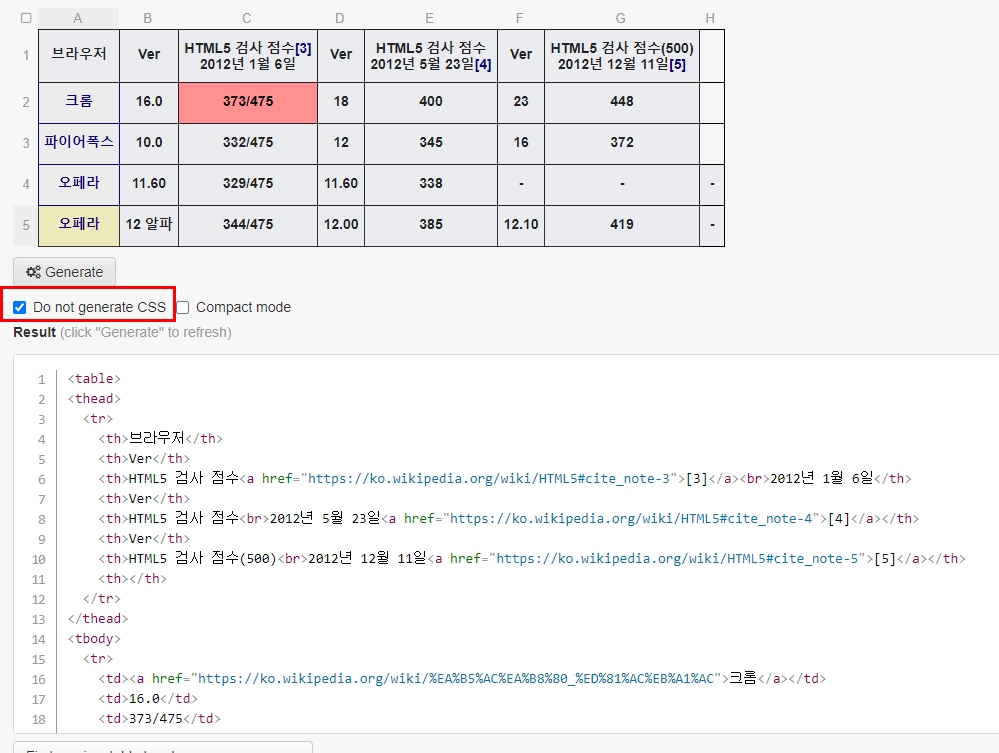Select the cell containing 329/475

point(248,183)
